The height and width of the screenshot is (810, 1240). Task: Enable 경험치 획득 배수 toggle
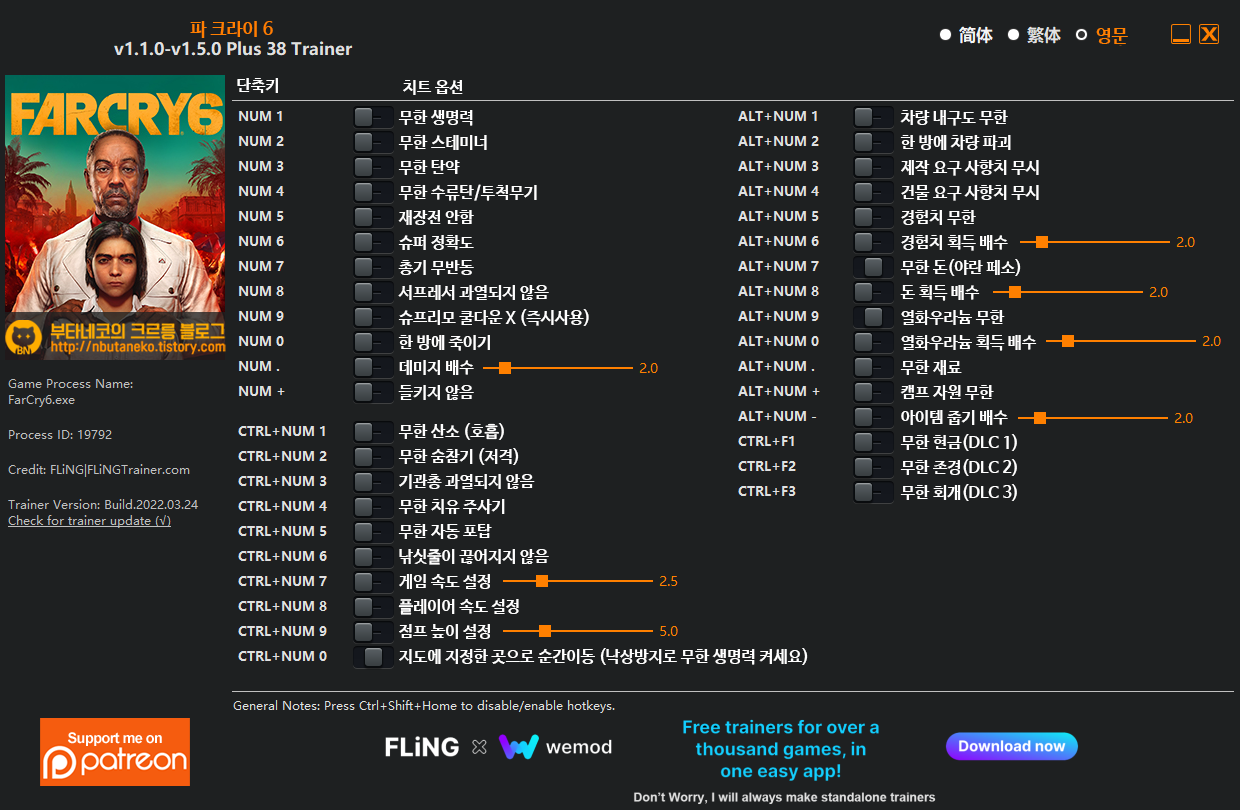tap(874, 242)
